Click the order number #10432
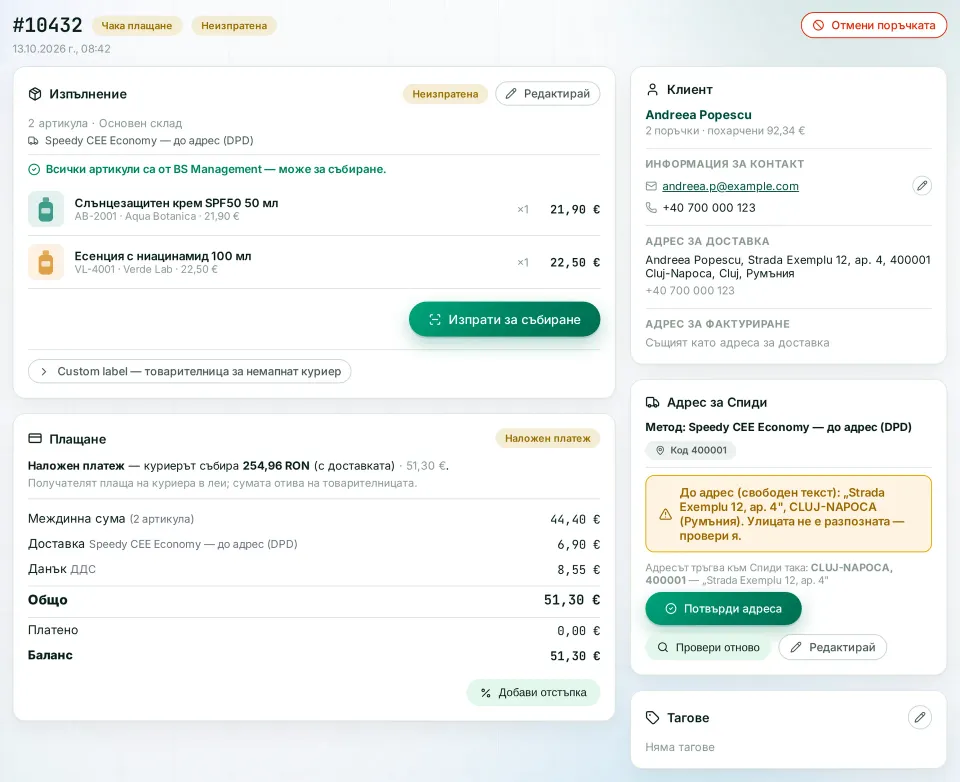Viewport: 960px width, 782px height. pos(47,25)
